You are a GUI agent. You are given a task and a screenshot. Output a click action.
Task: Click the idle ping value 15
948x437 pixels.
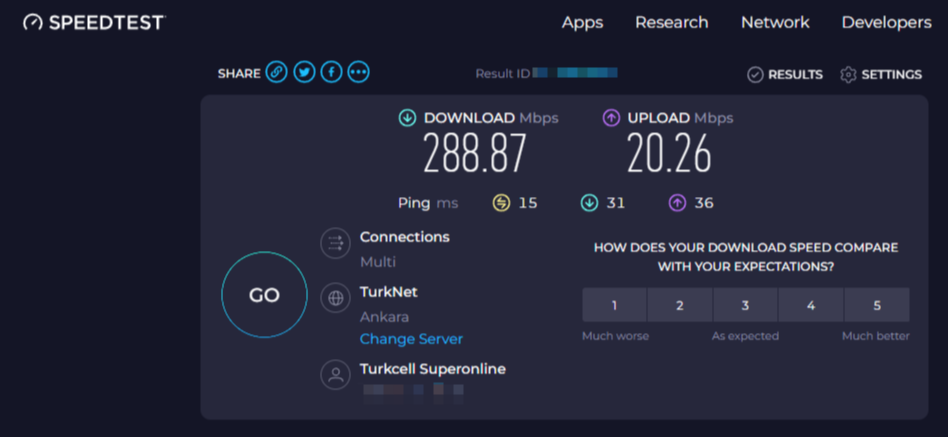click(528, 203)
